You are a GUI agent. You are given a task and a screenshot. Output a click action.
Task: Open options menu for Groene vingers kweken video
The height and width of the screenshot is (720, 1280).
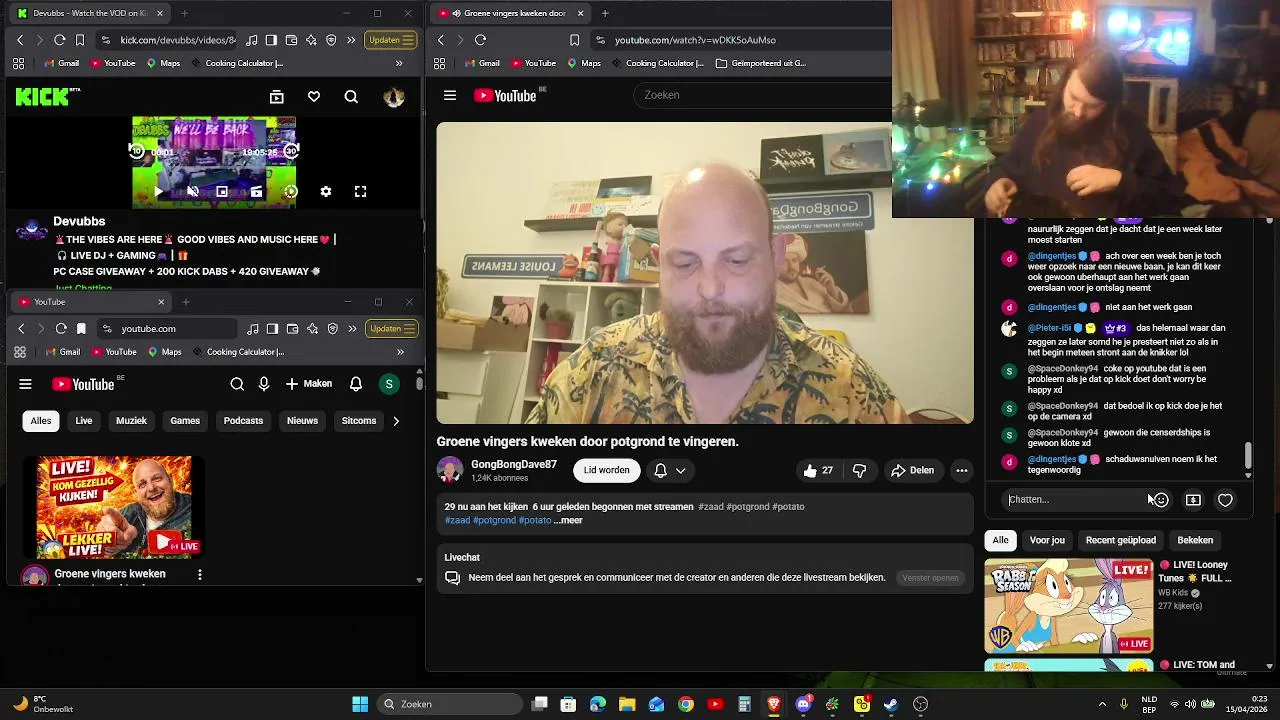200,575
